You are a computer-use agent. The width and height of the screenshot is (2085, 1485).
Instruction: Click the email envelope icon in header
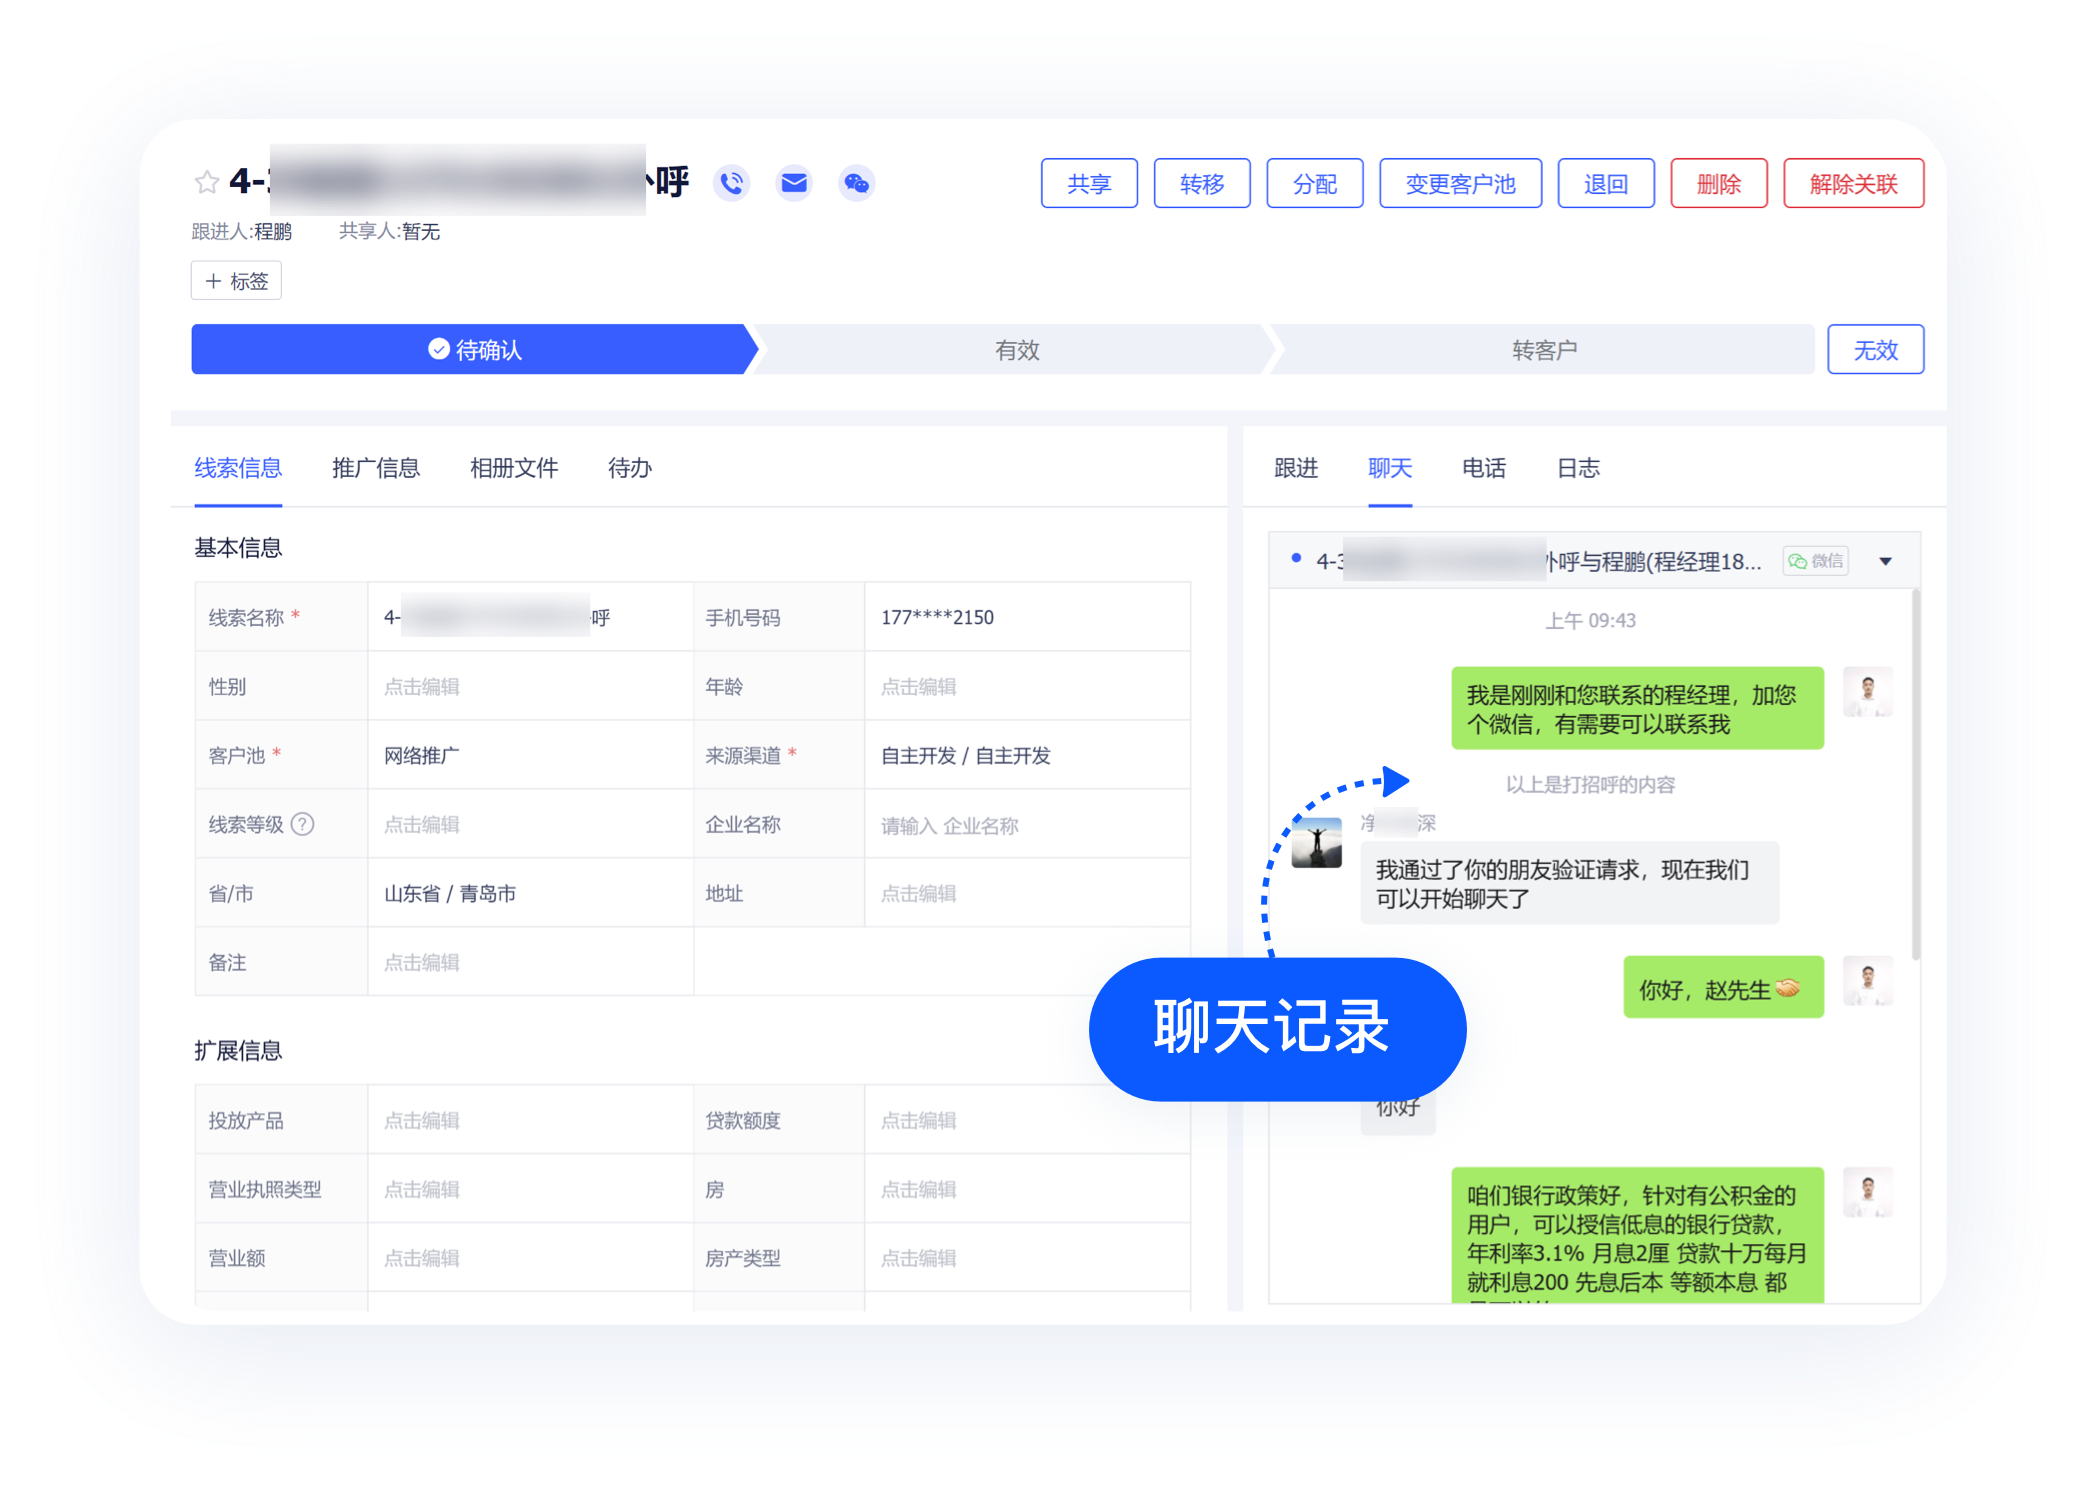[794, 183]
